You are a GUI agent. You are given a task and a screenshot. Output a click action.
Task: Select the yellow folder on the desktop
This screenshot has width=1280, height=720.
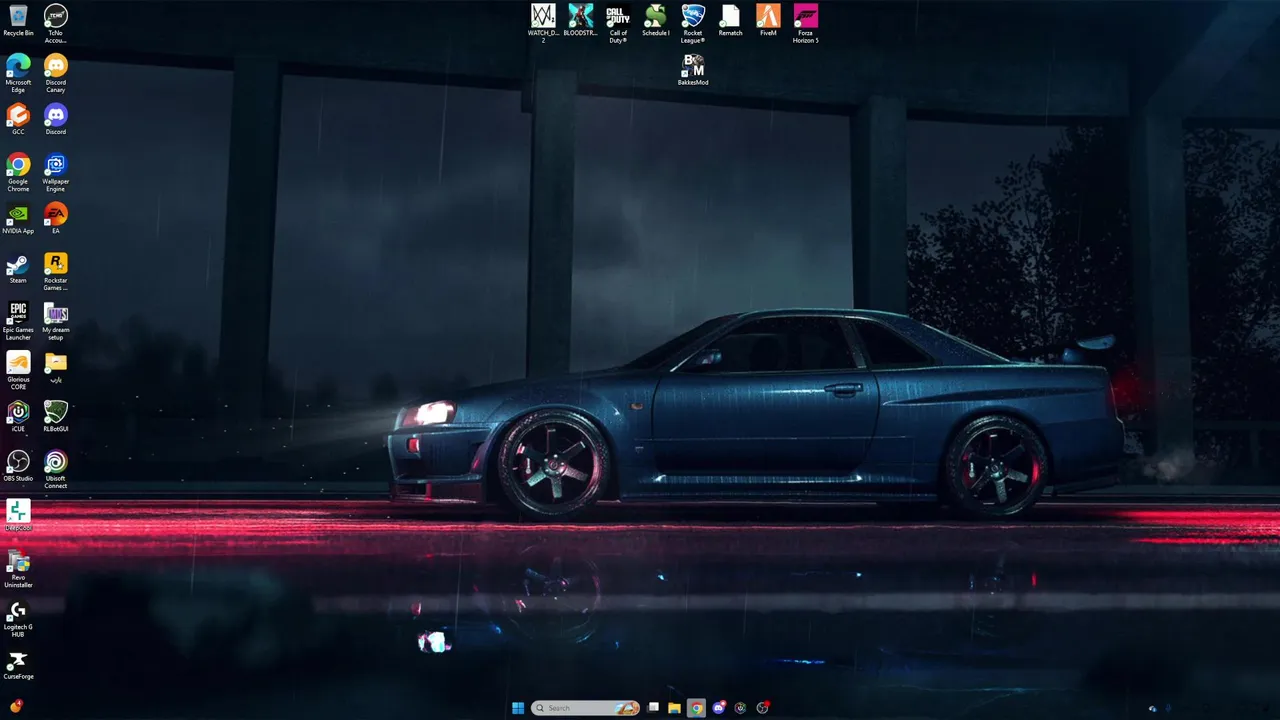(x=56, y=366)
